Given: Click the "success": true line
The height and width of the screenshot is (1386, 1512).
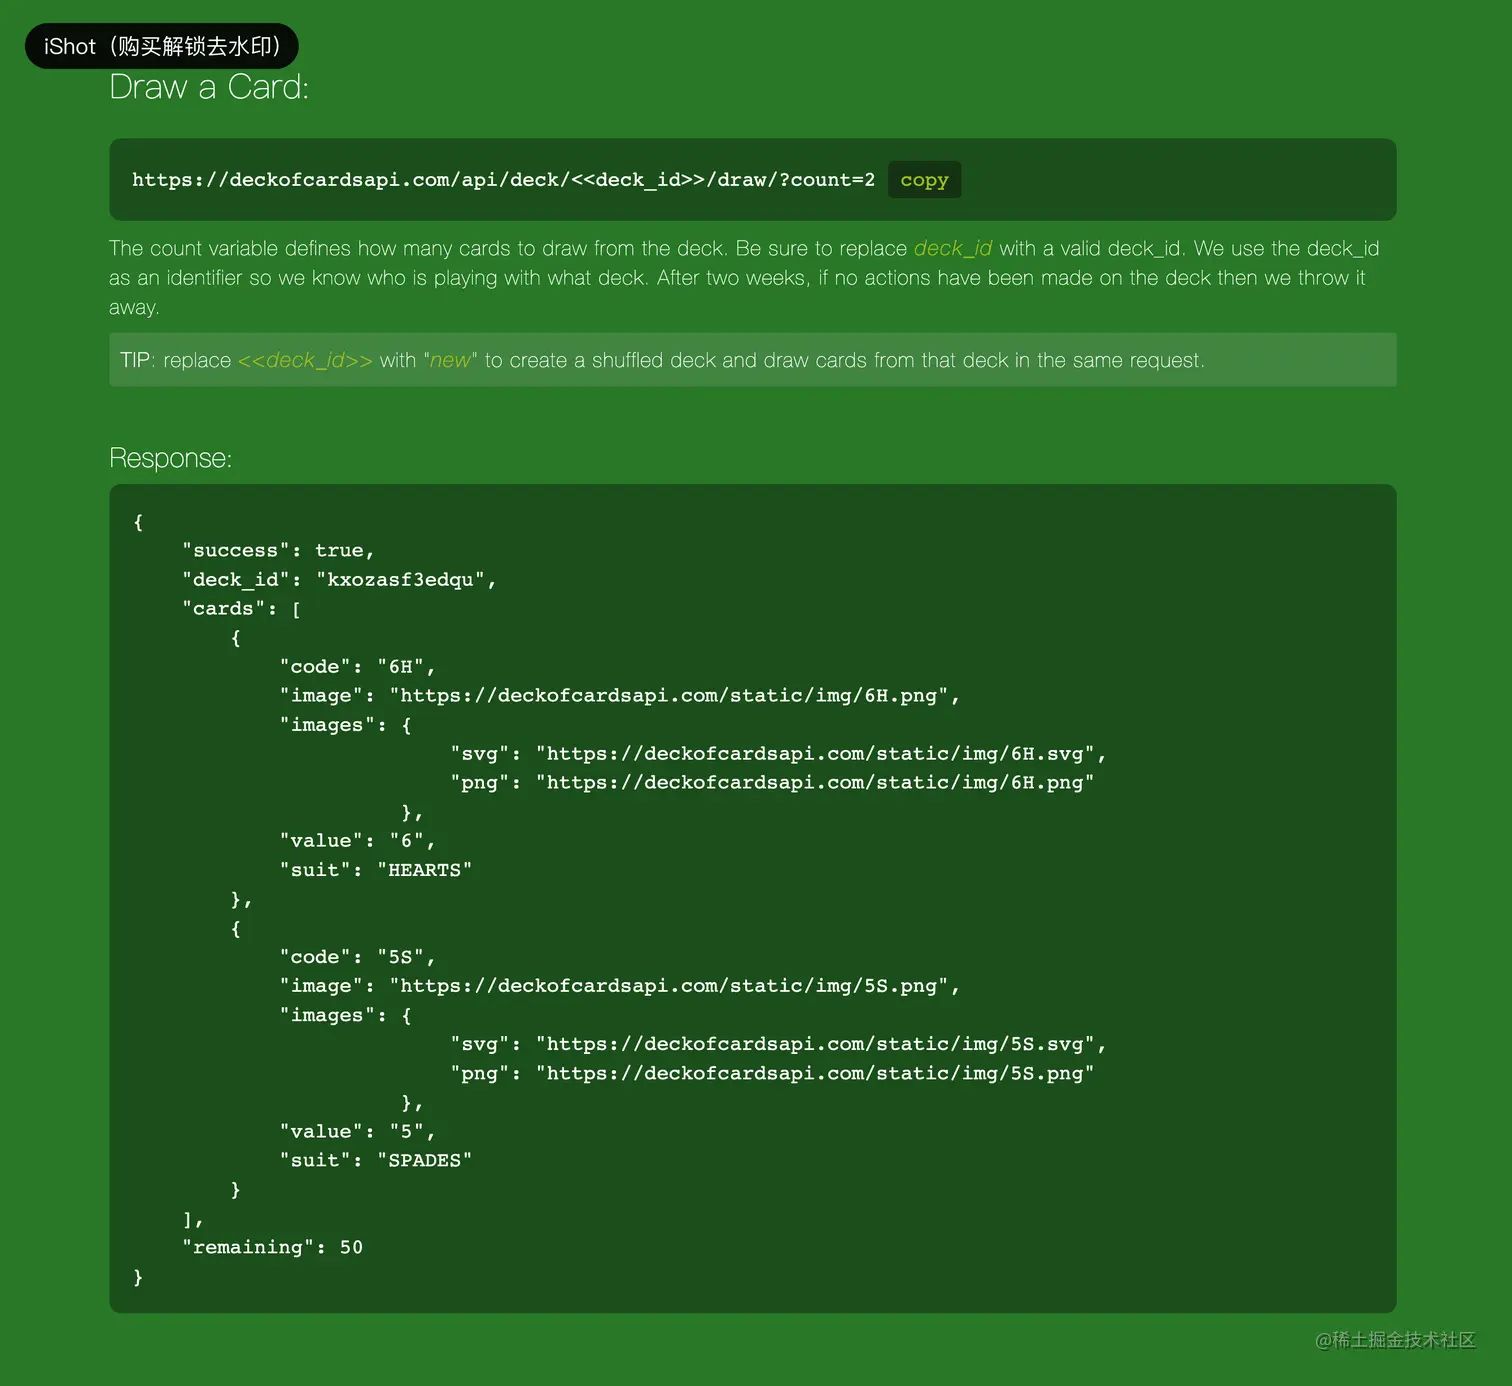Looking at the screenshot, I should (278, 550).
